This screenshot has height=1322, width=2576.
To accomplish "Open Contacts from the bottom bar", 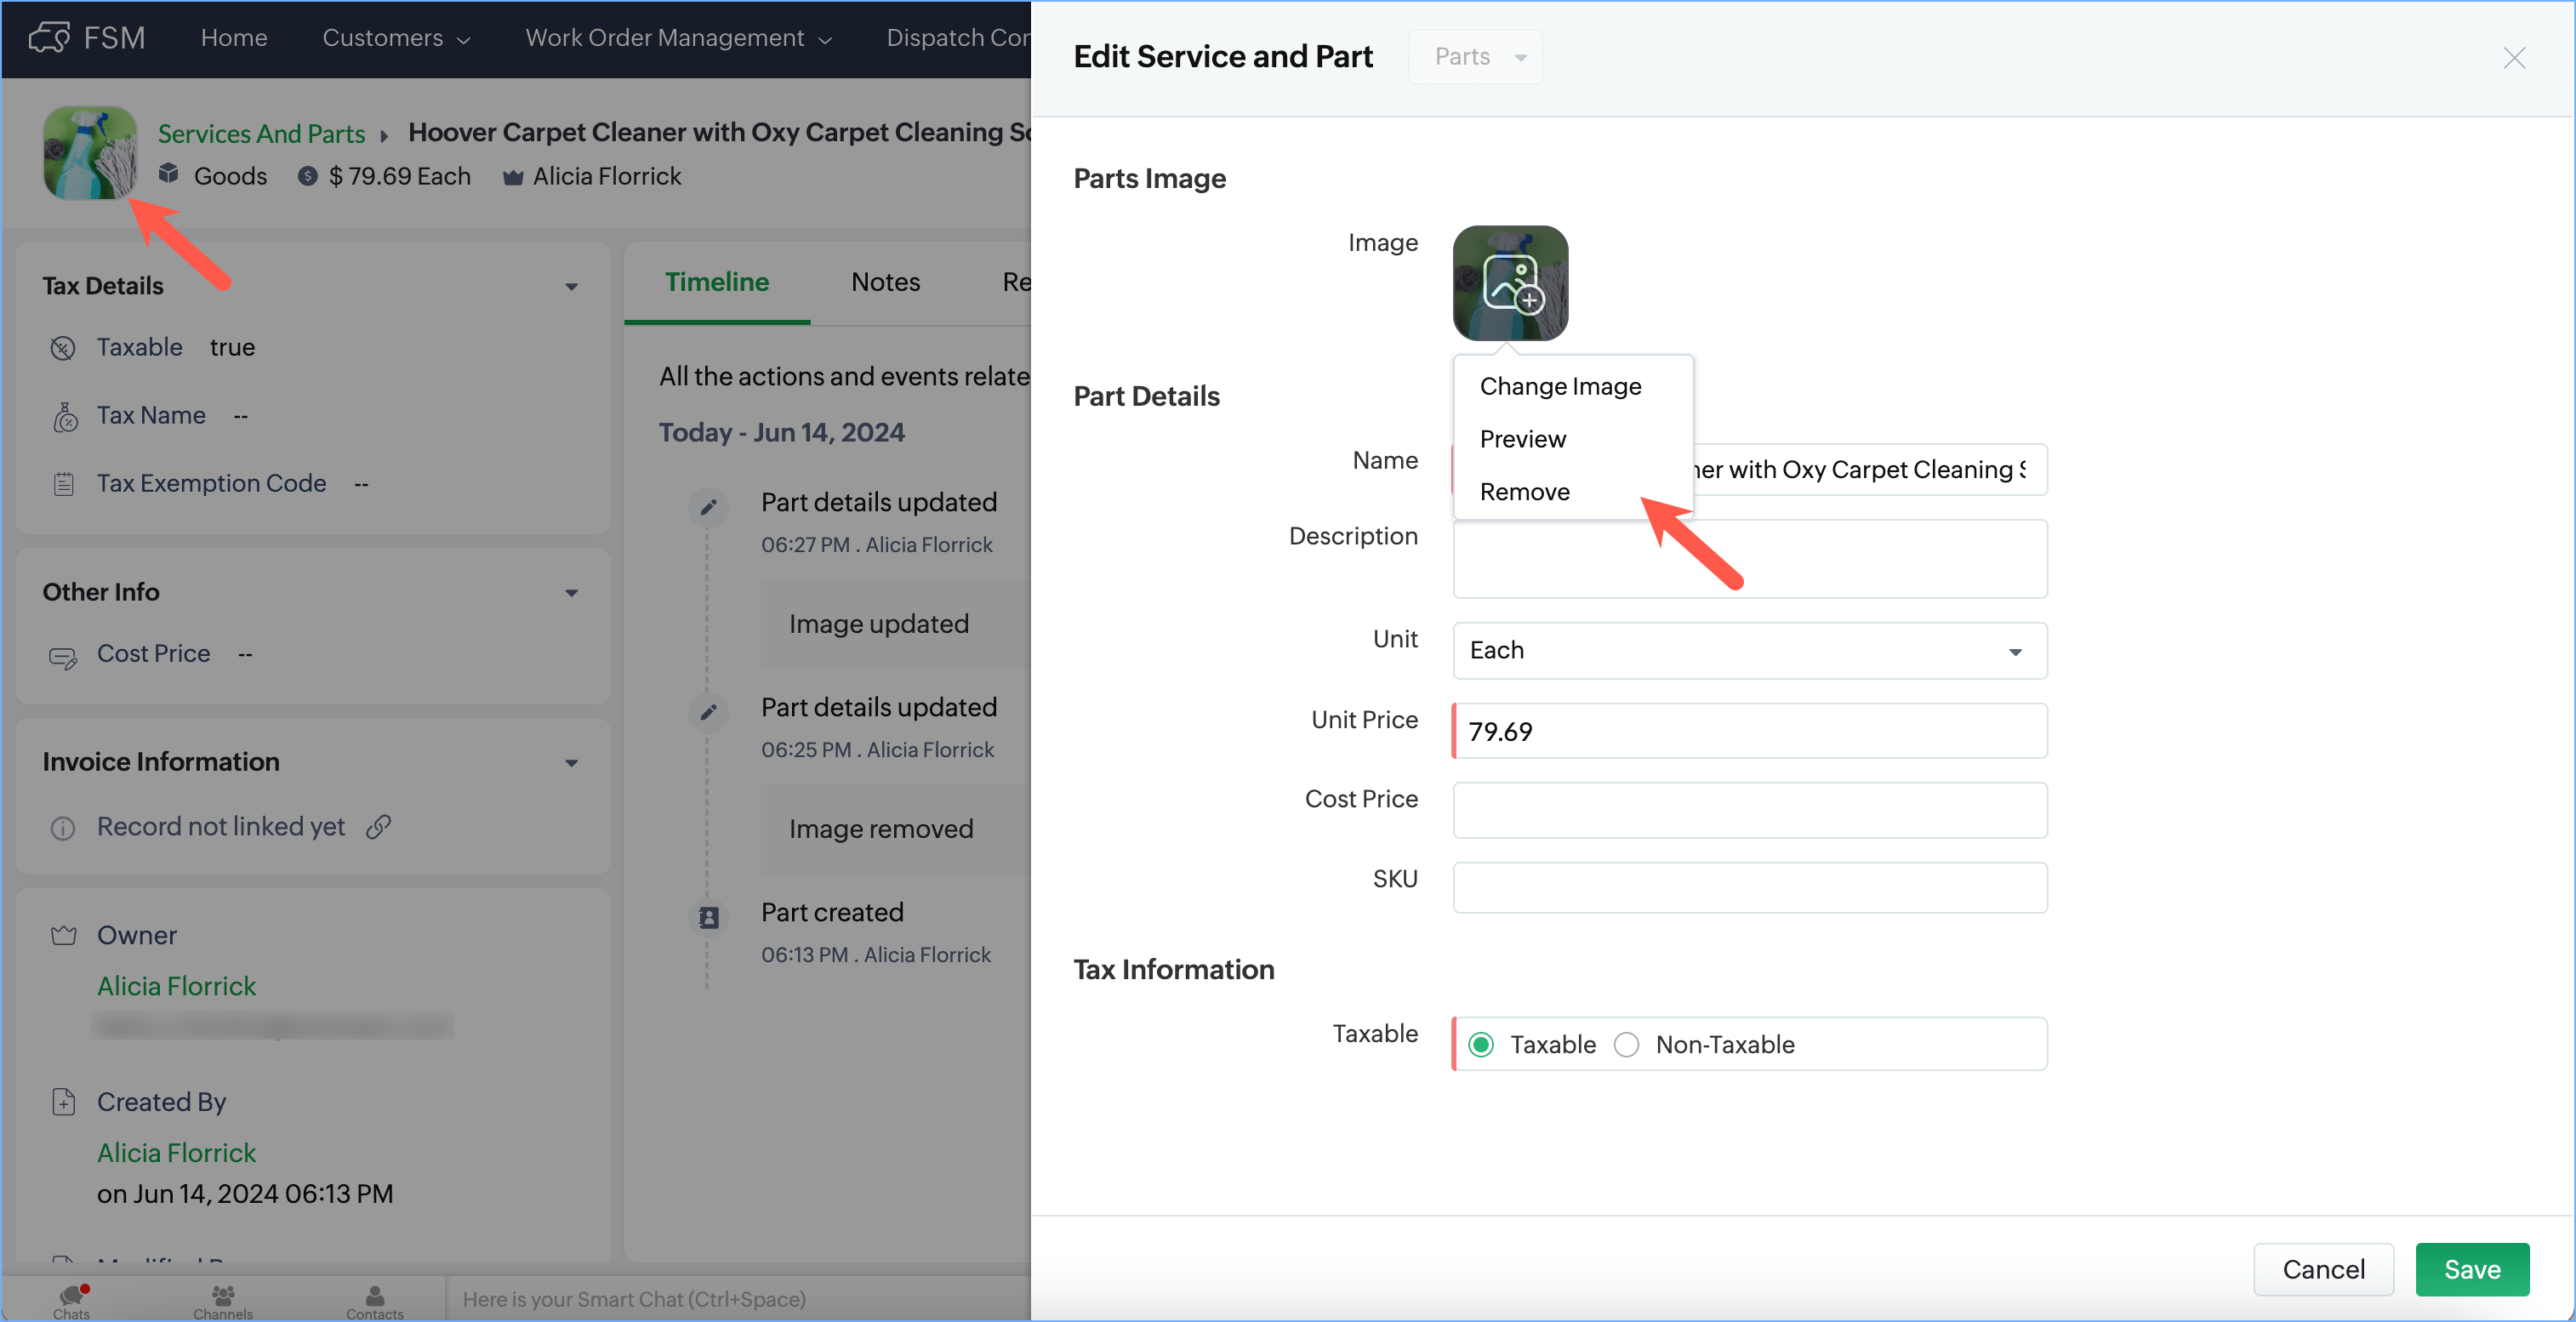I will click(374, 1301).
